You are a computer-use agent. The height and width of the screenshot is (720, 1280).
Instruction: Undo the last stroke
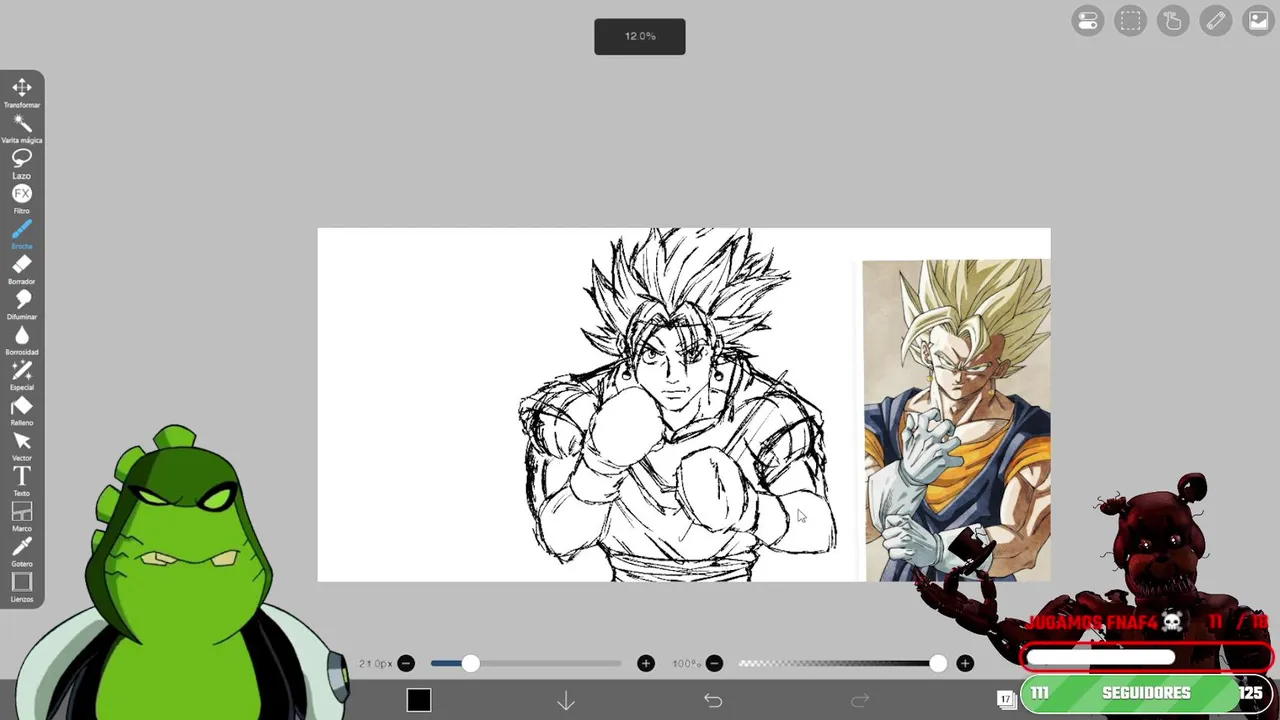click(x=713, y=701)
